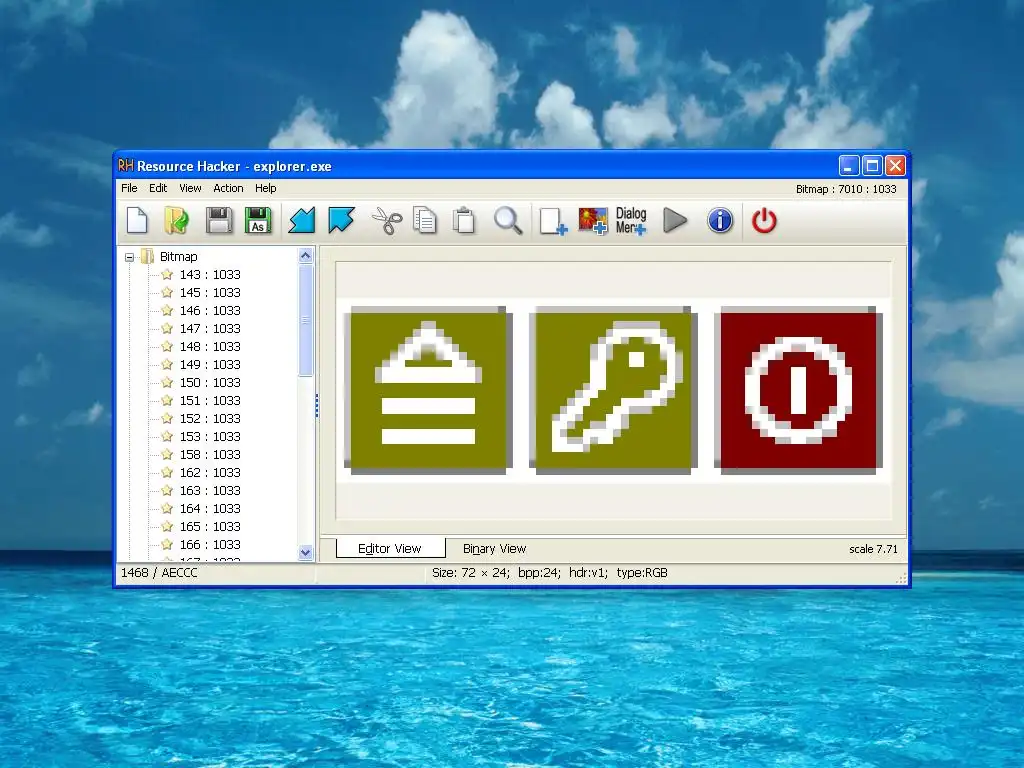1024x768 pixels.
Task: Click the RH logo in title bar
Action: (126, 166)
